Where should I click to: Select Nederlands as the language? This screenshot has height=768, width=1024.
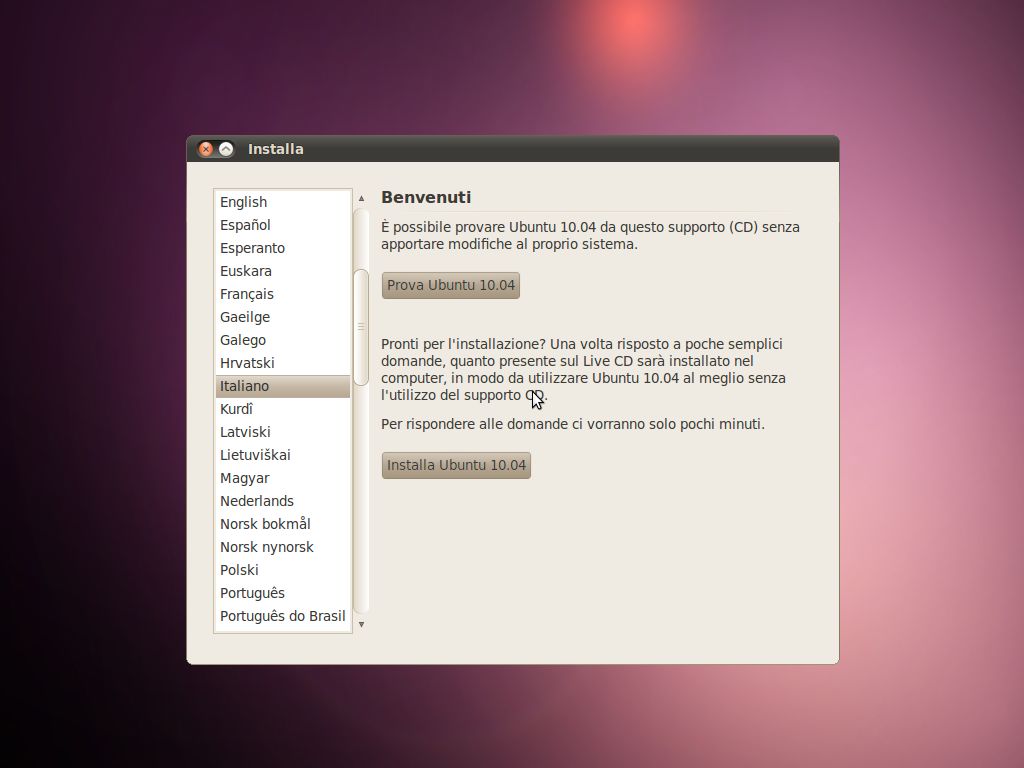(x=283, y=501)
